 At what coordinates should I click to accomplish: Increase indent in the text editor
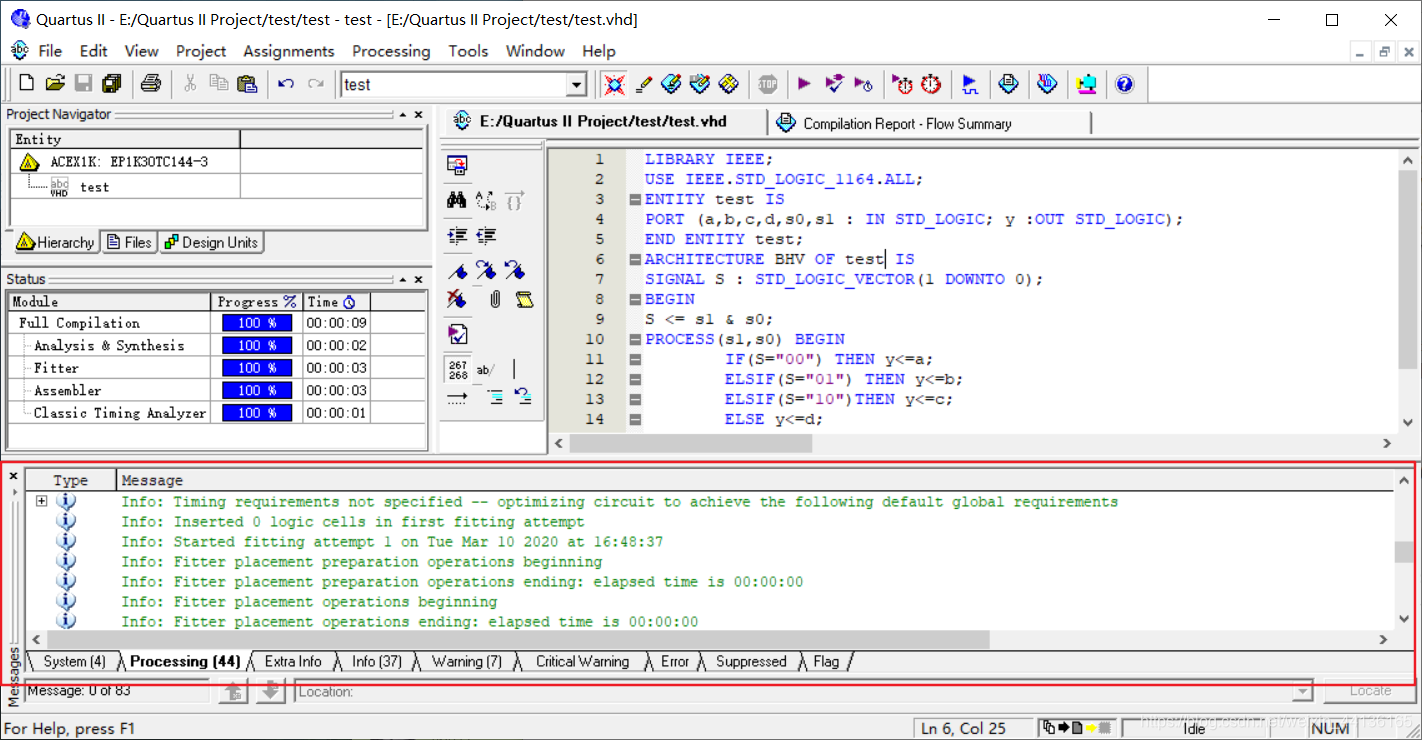click(457, 236)
